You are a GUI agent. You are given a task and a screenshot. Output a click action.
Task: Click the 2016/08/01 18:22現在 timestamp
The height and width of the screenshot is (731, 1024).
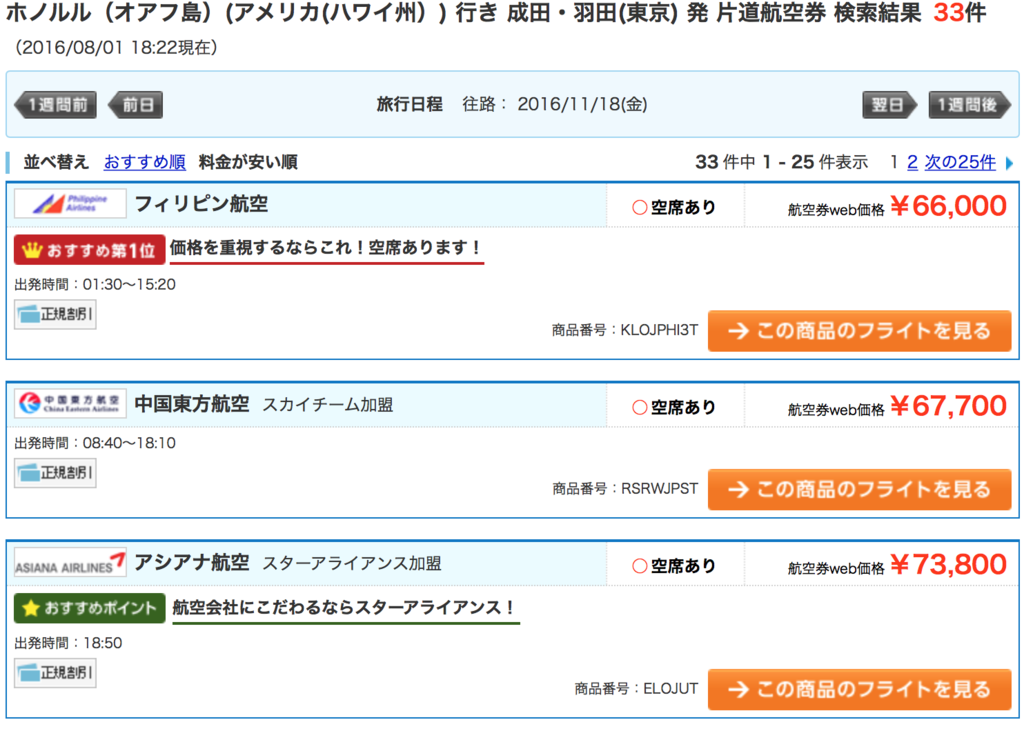(116, 48)
